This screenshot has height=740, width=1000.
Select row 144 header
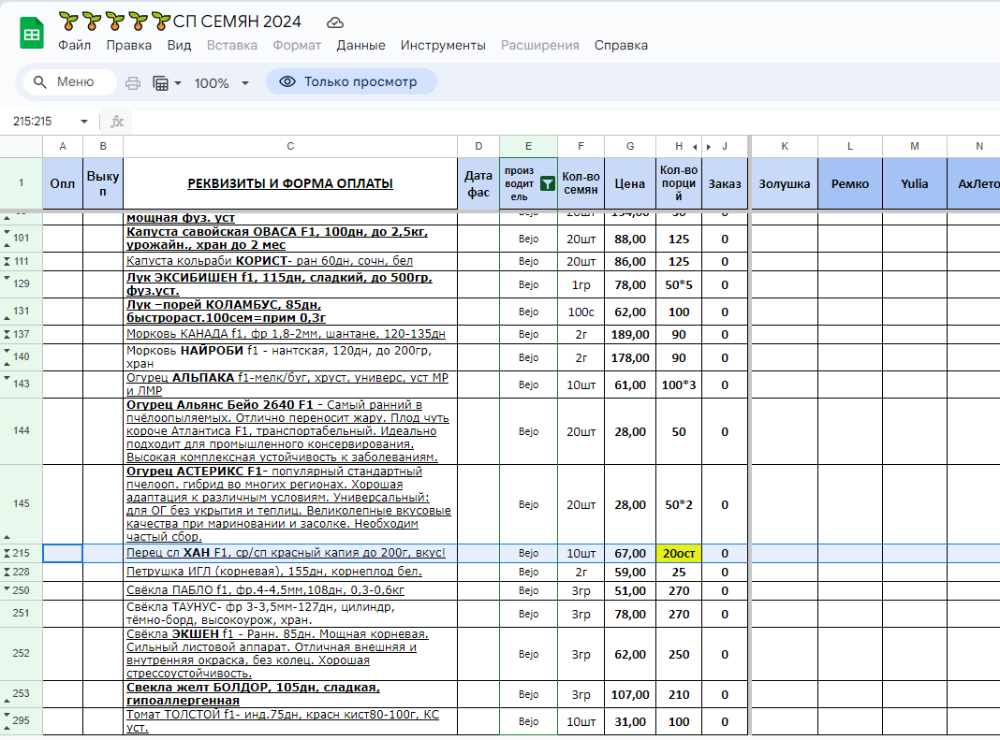pos(21,431)
